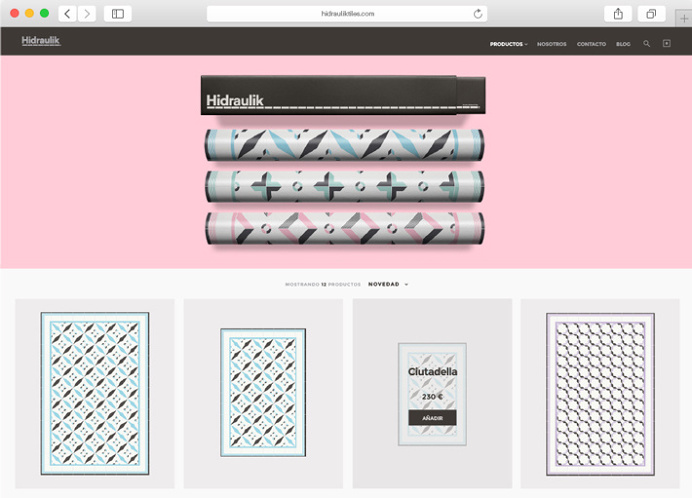The height and width of the screenshot is (498, 692).
Task: Go to the Contacto page
Action: pos(591,44)
